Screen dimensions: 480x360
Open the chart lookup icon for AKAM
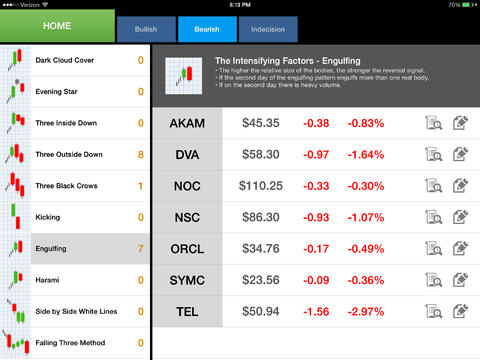434,123
